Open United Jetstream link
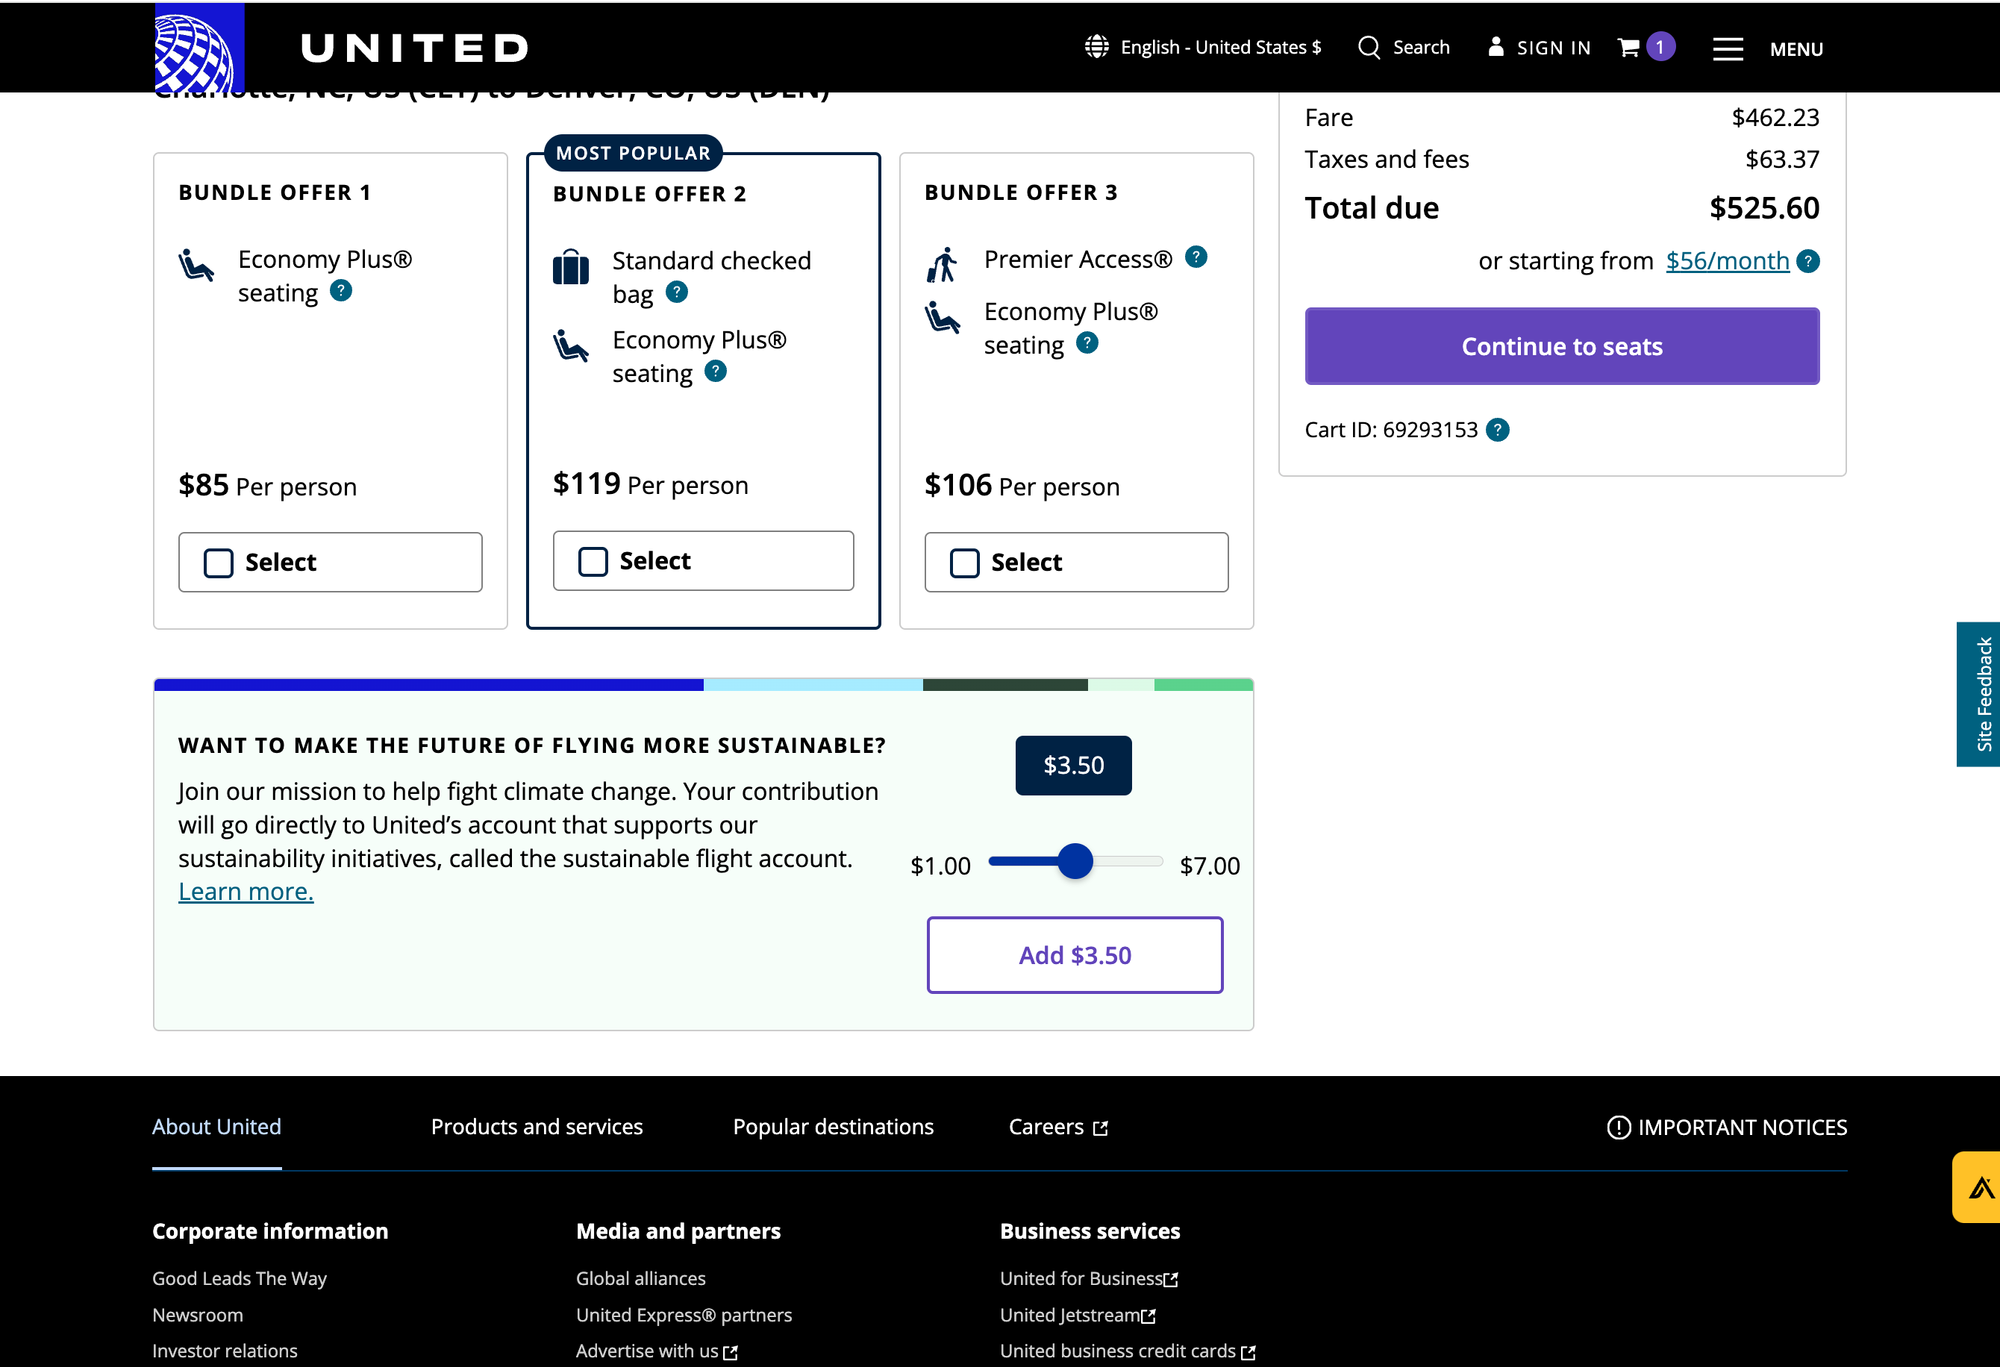Screen dimensions: 2000x1367 point(1078,1315)
